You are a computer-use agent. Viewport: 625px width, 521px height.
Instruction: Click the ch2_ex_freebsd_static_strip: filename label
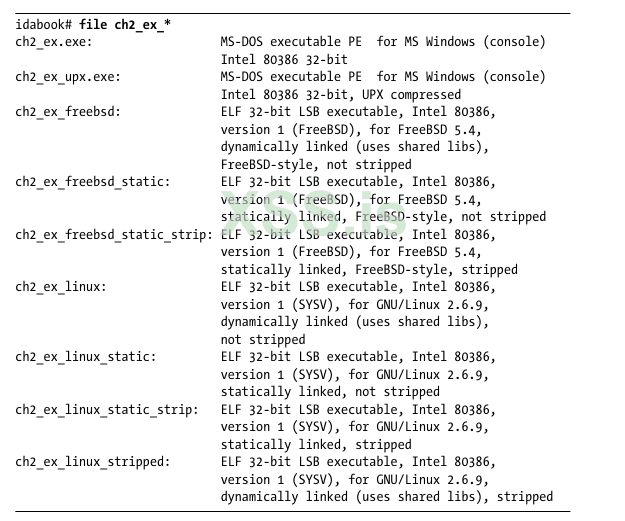point(113,235)
